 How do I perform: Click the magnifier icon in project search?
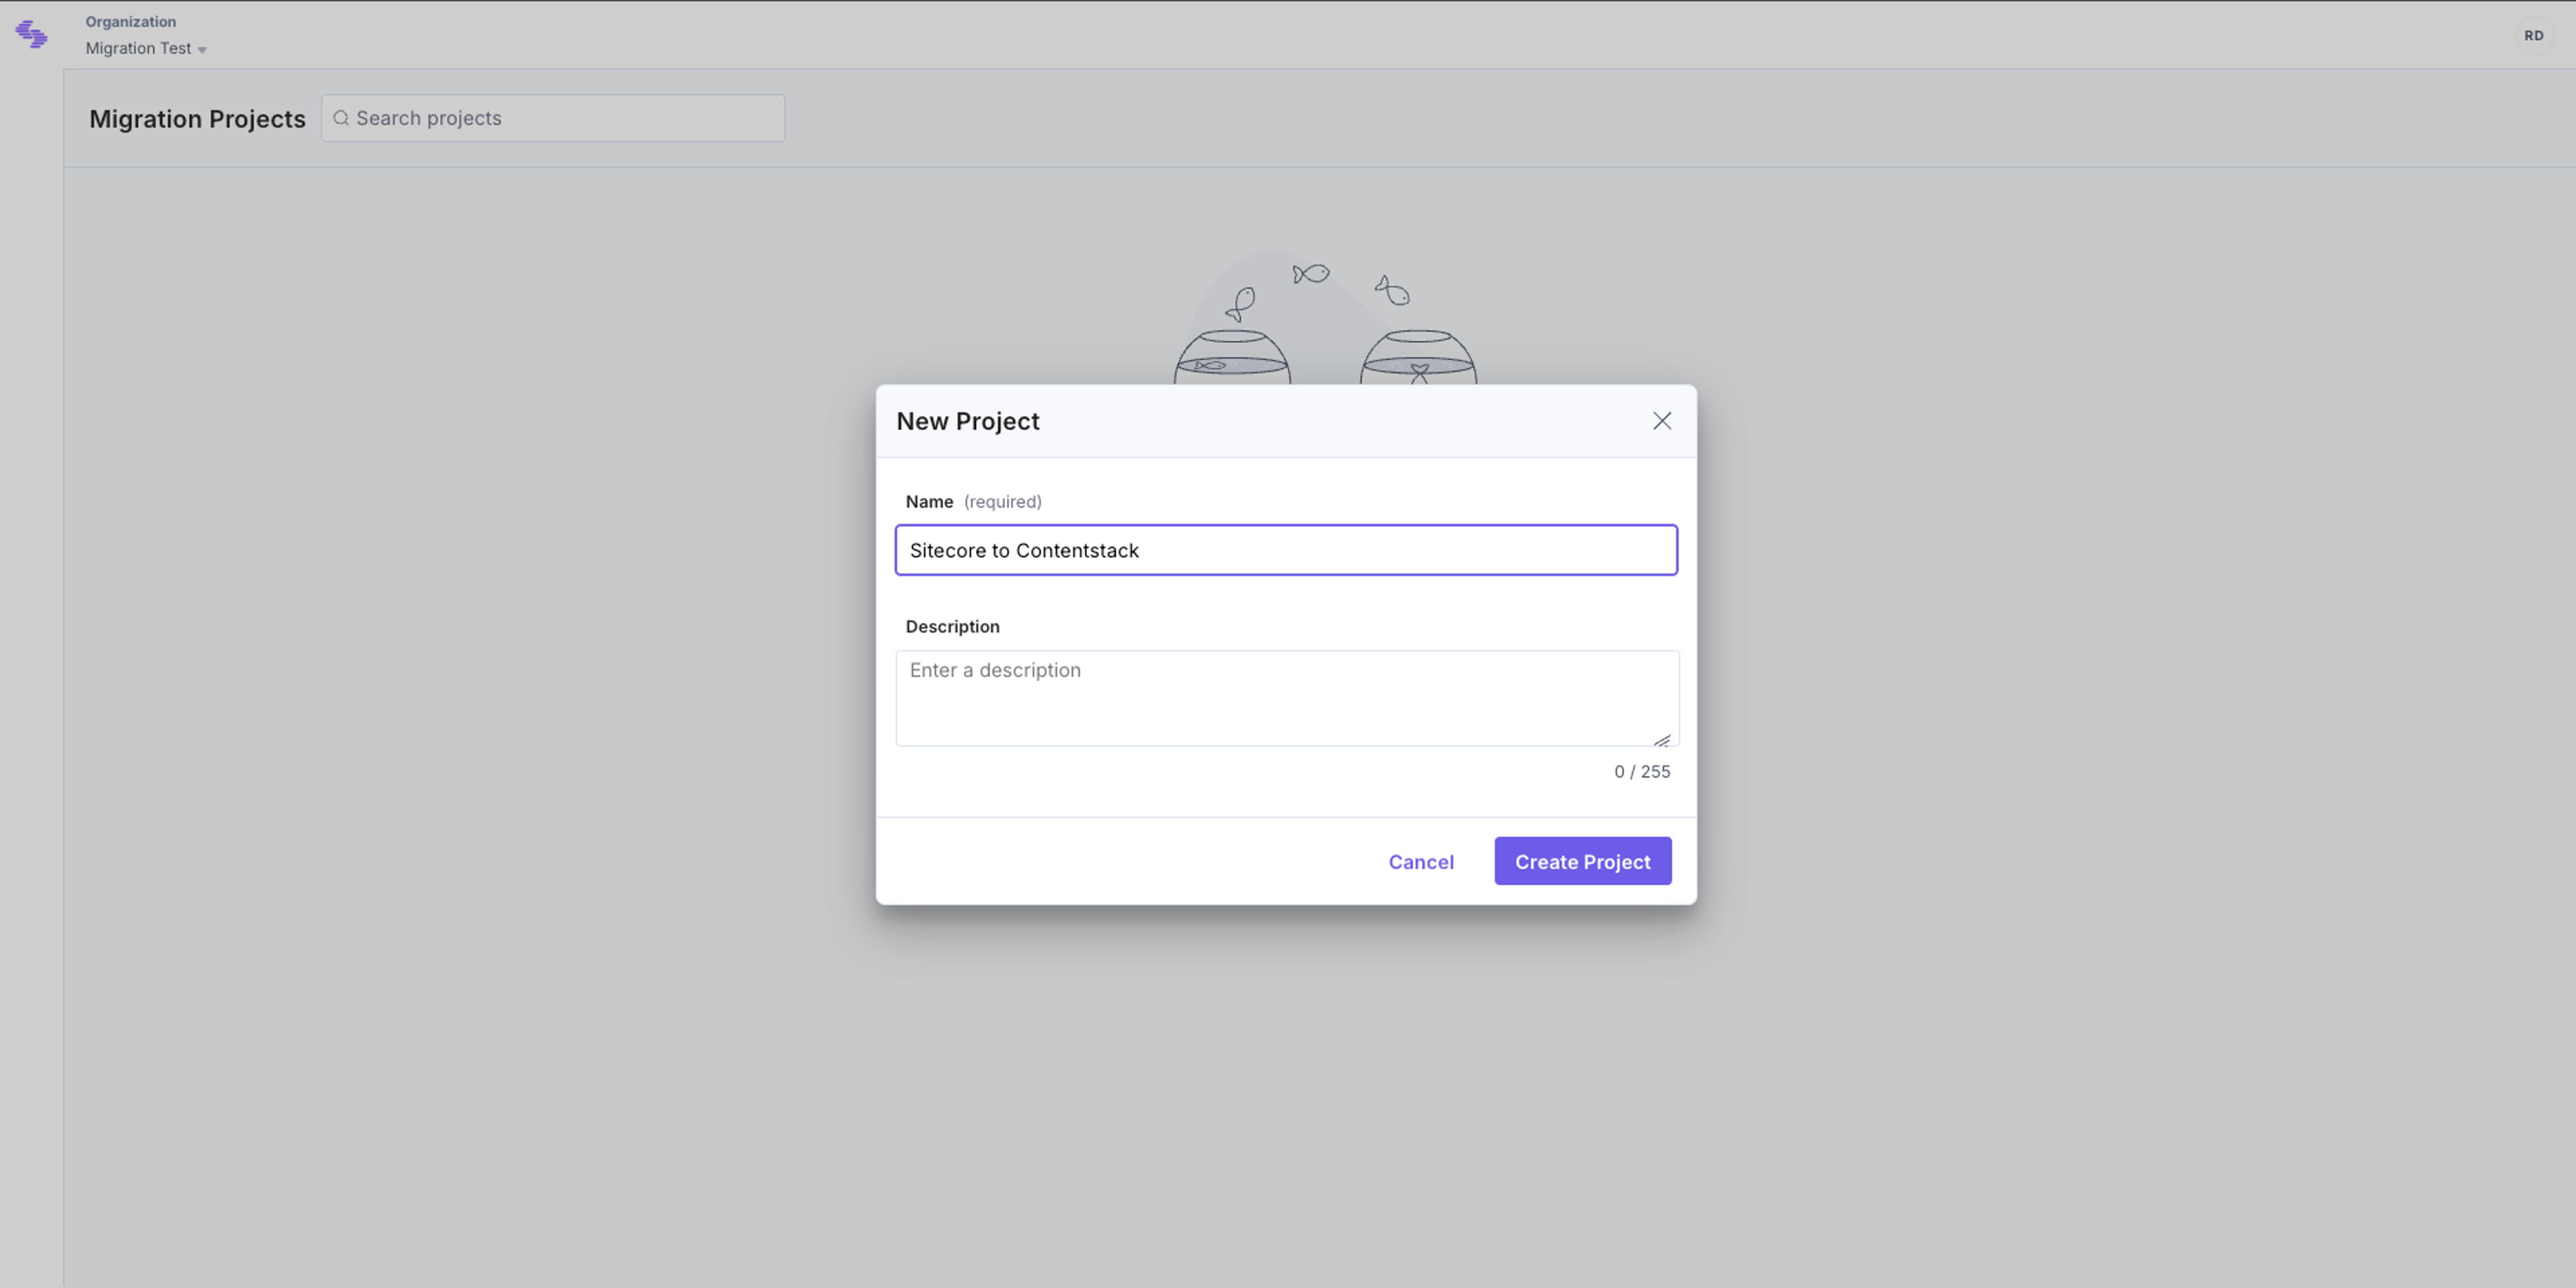[341, 118]
